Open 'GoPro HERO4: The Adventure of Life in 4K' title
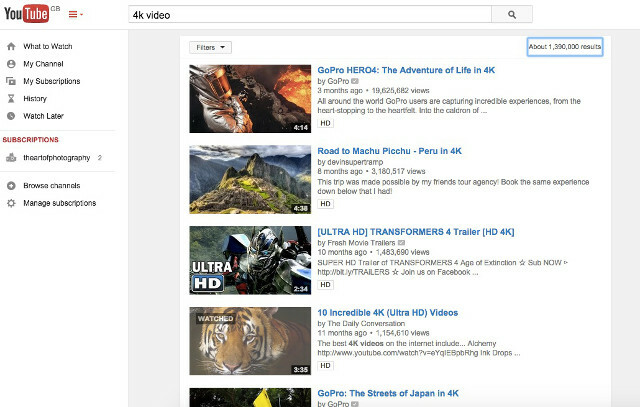The width and height of the screenshot is (640, 407). 406,70
